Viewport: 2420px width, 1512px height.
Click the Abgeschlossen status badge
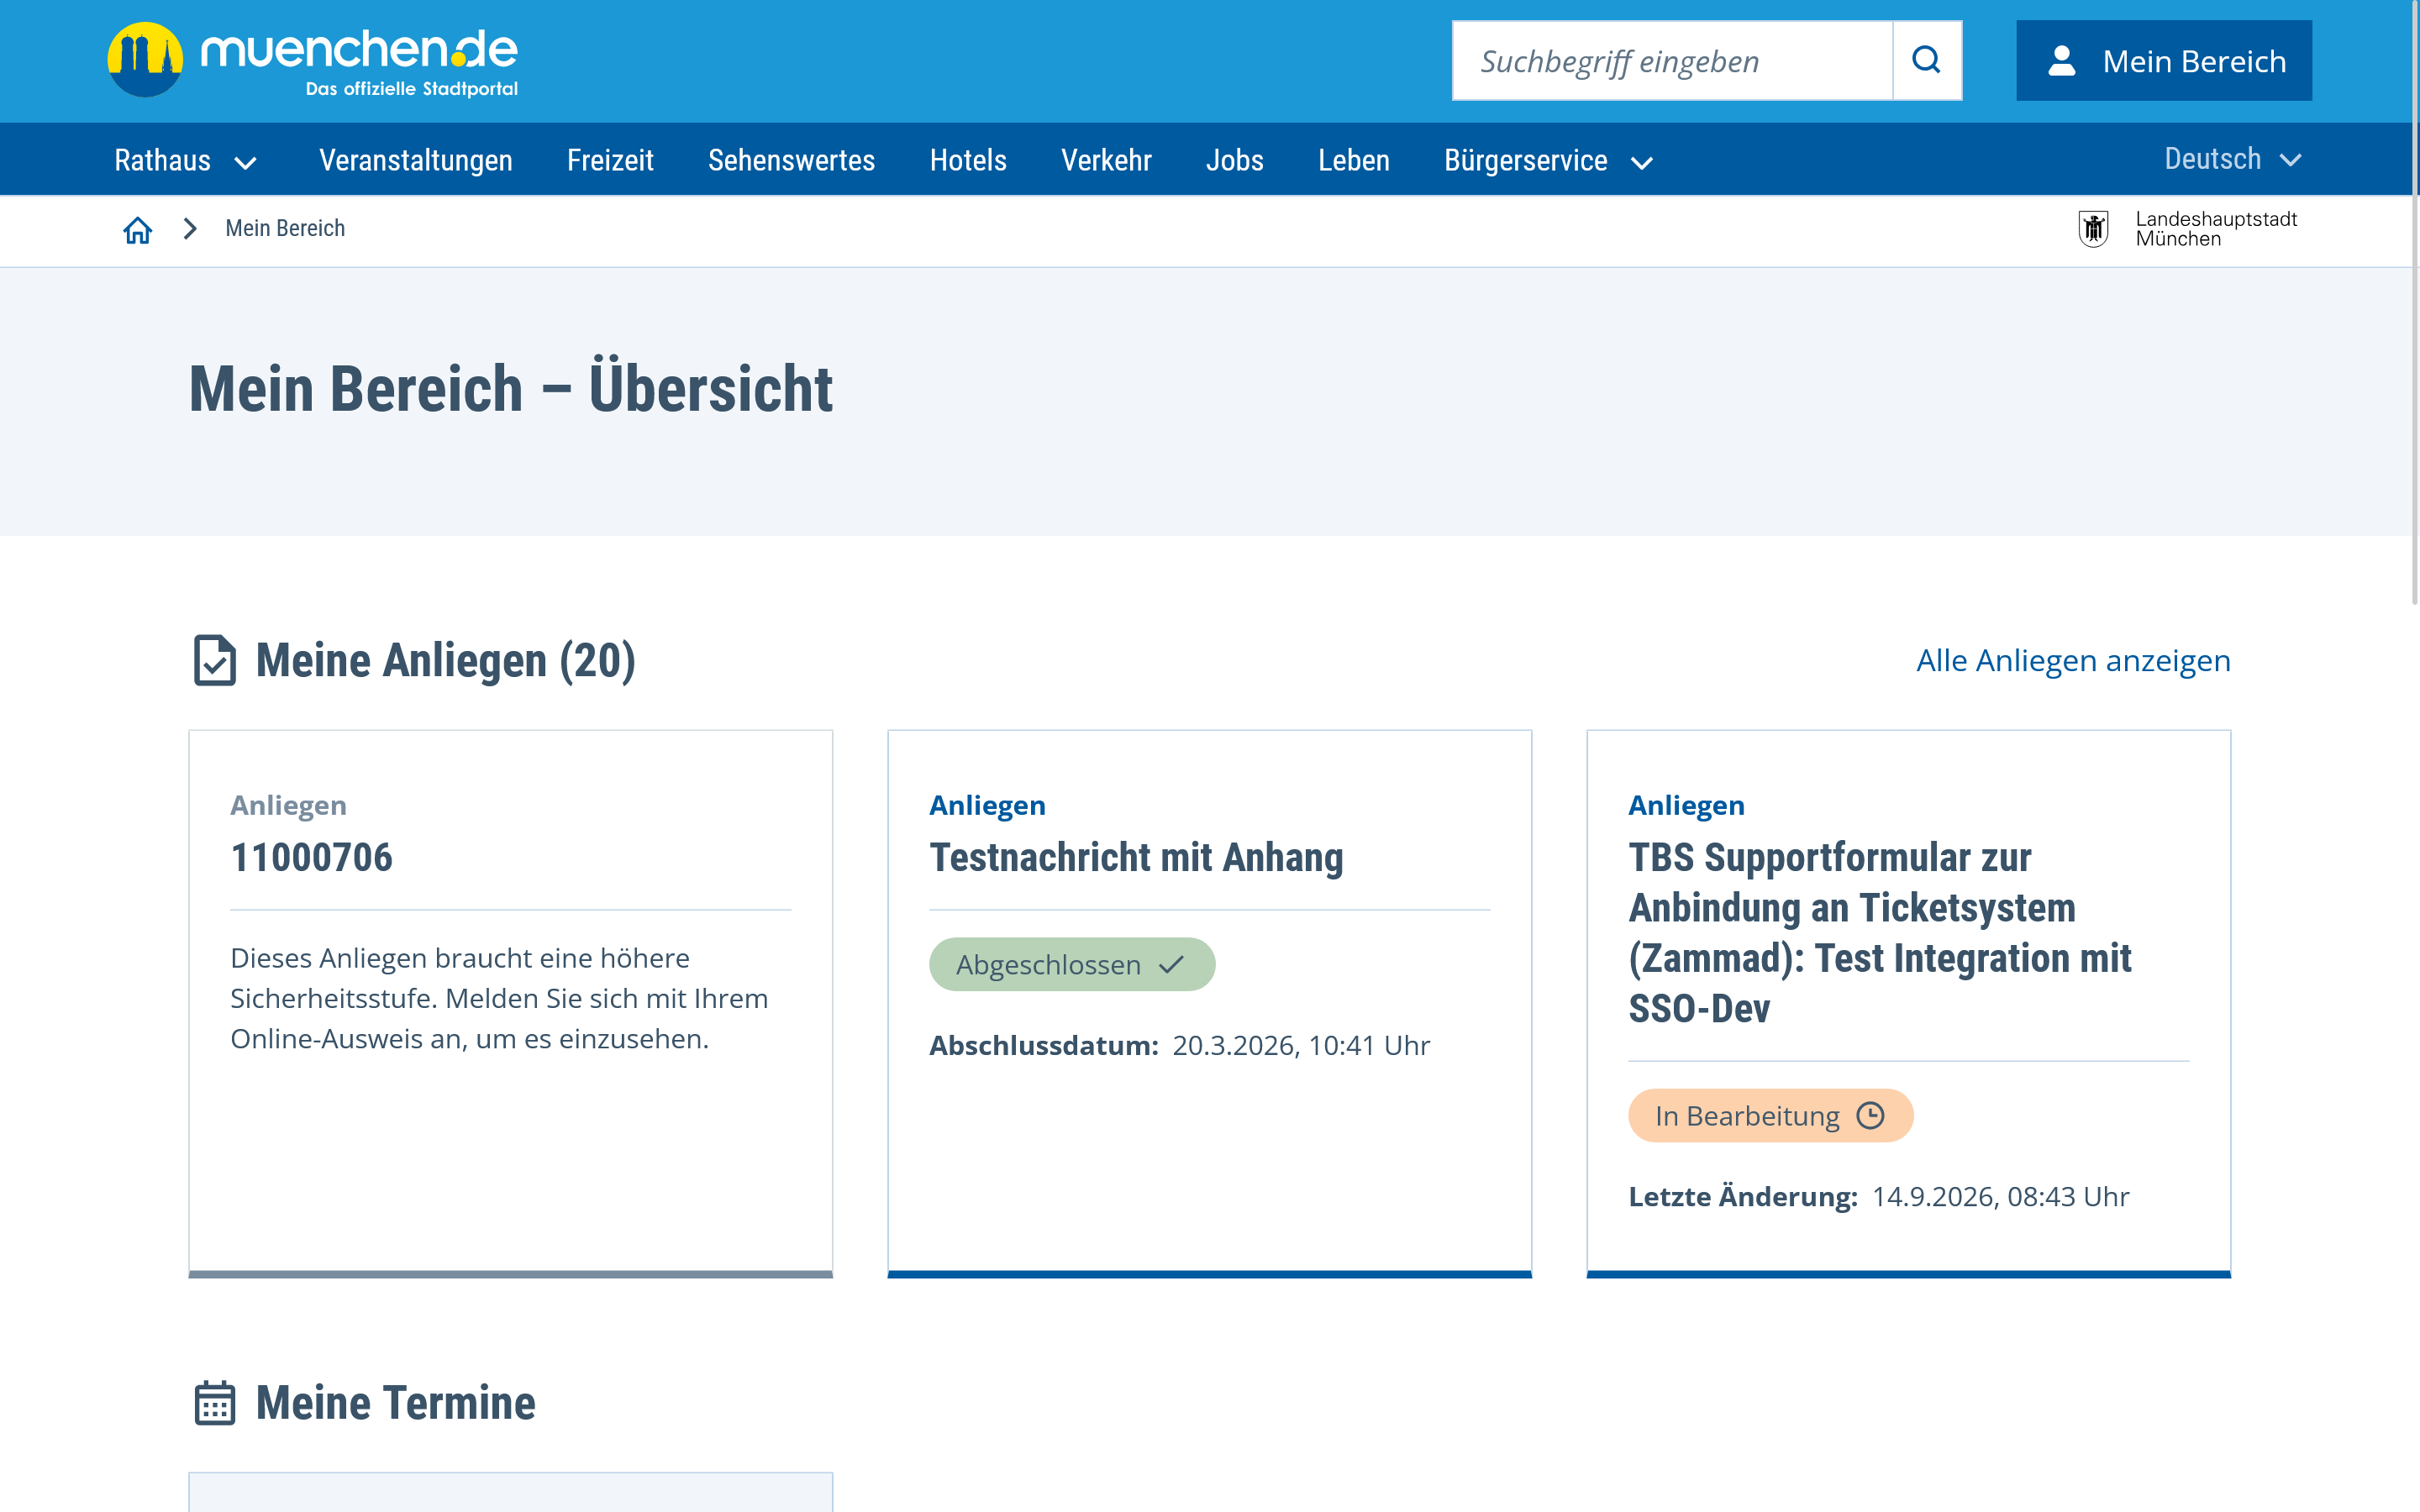pos(1072,965)
